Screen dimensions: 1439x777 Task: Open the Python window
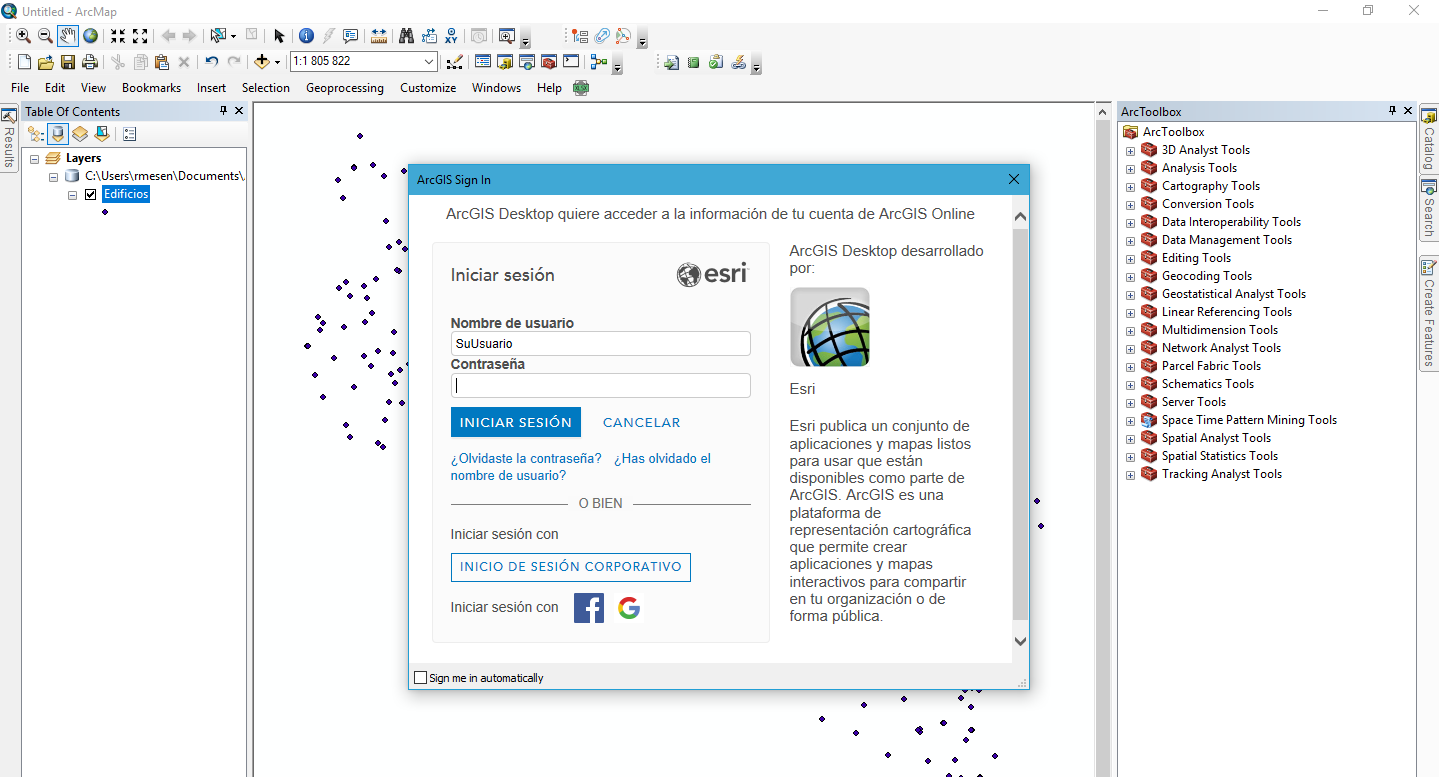point(570,62)
